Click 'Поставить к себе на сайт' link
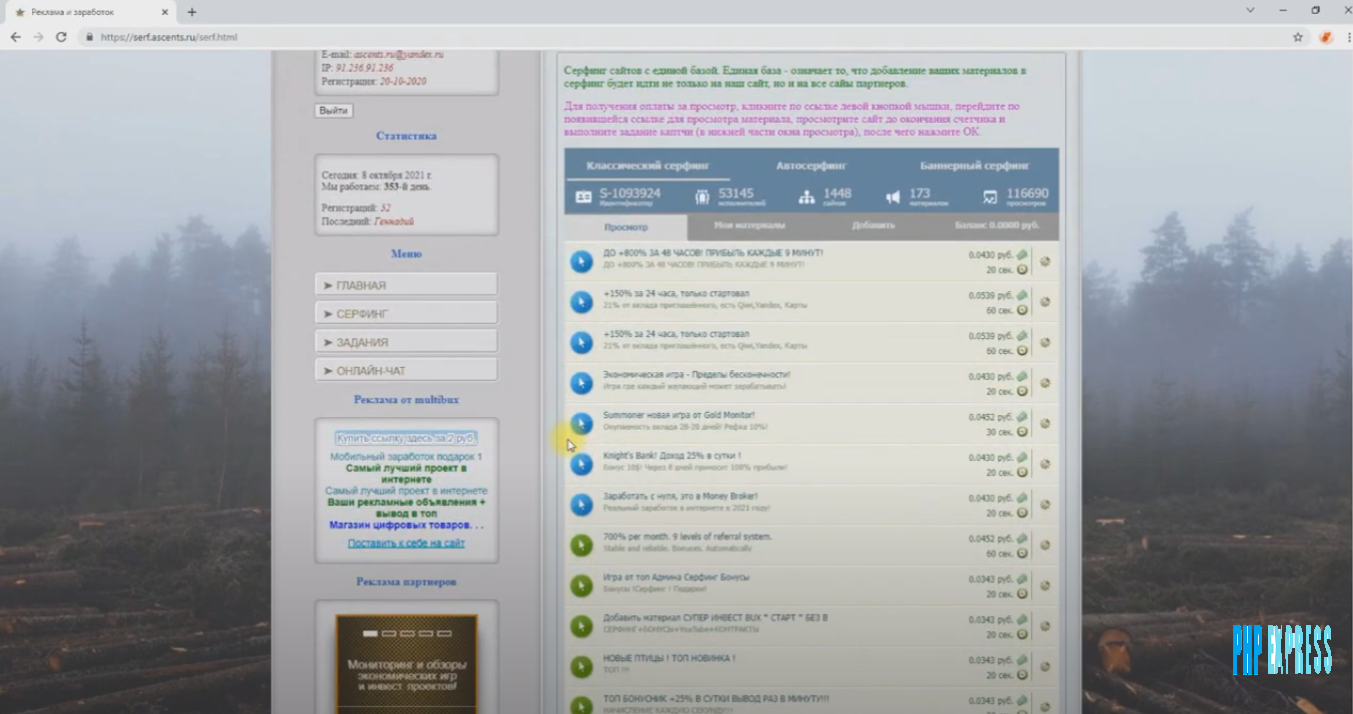 (406, 543)
